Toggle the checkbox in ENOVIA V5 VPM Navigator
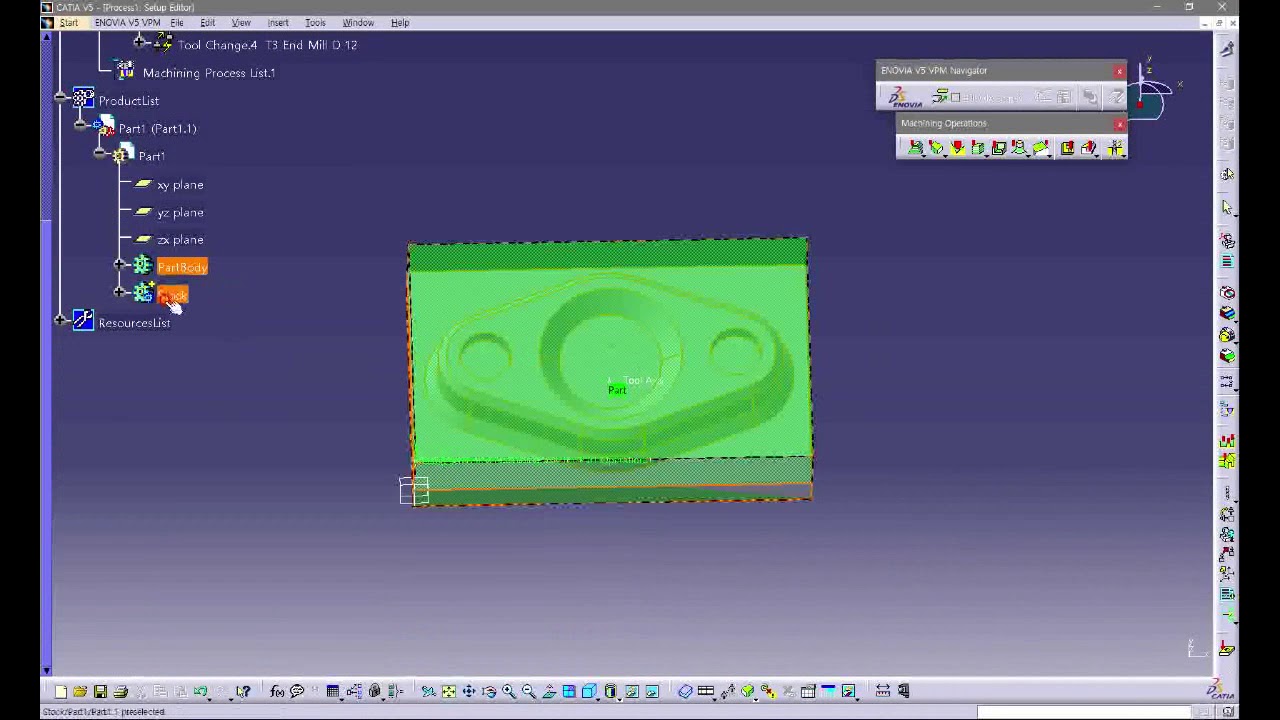Image resolution: width=1280 pixels, height=720 pixels. [x=956, y=97]
